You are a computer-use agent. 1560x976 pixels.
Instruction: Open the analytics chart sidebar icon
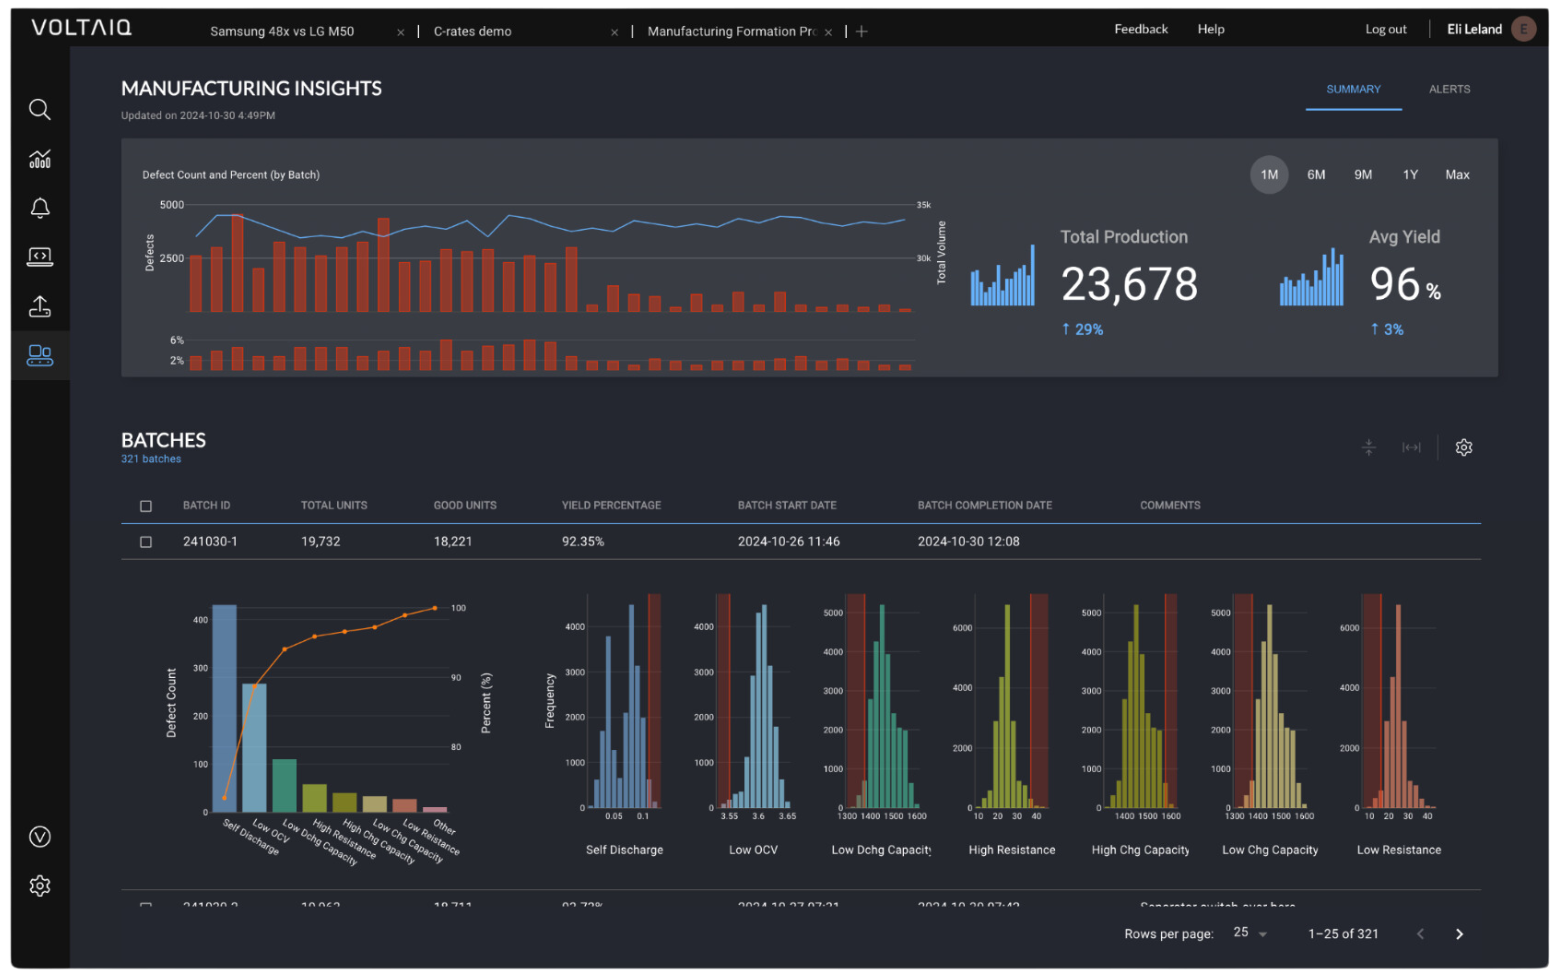40,159
